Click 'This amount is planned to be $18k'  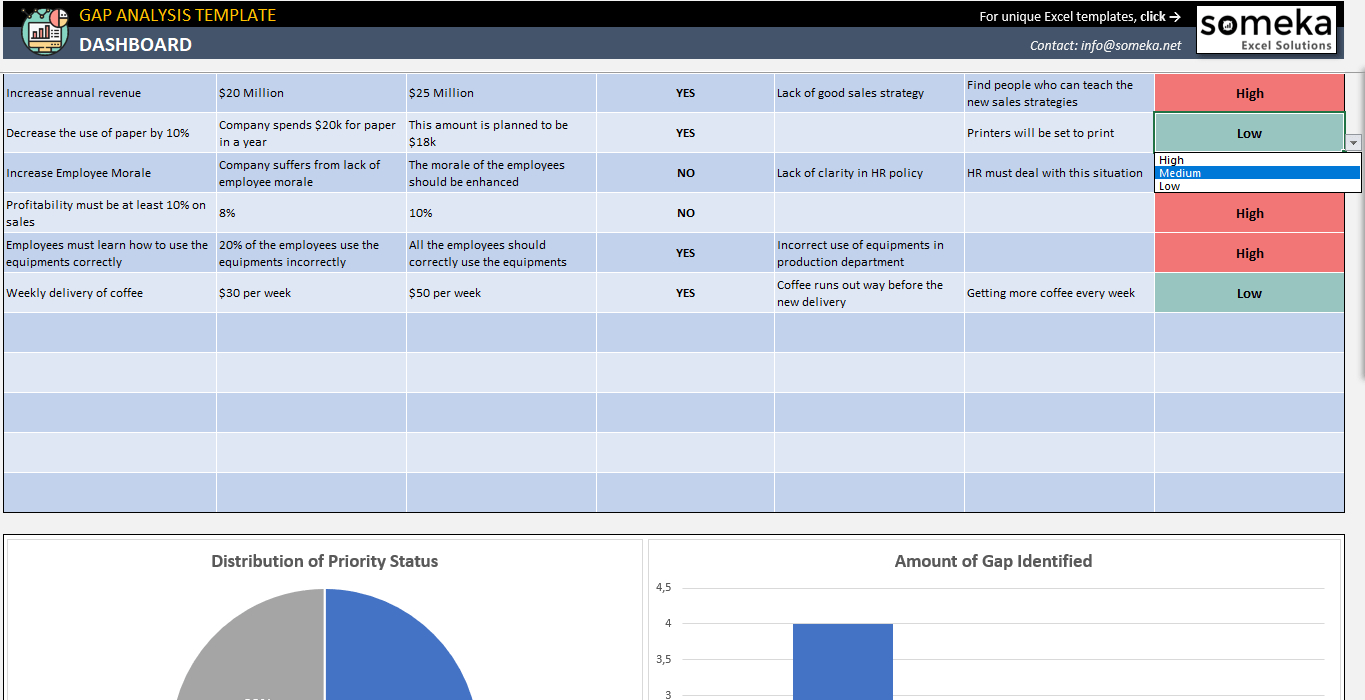click(501, 133)
